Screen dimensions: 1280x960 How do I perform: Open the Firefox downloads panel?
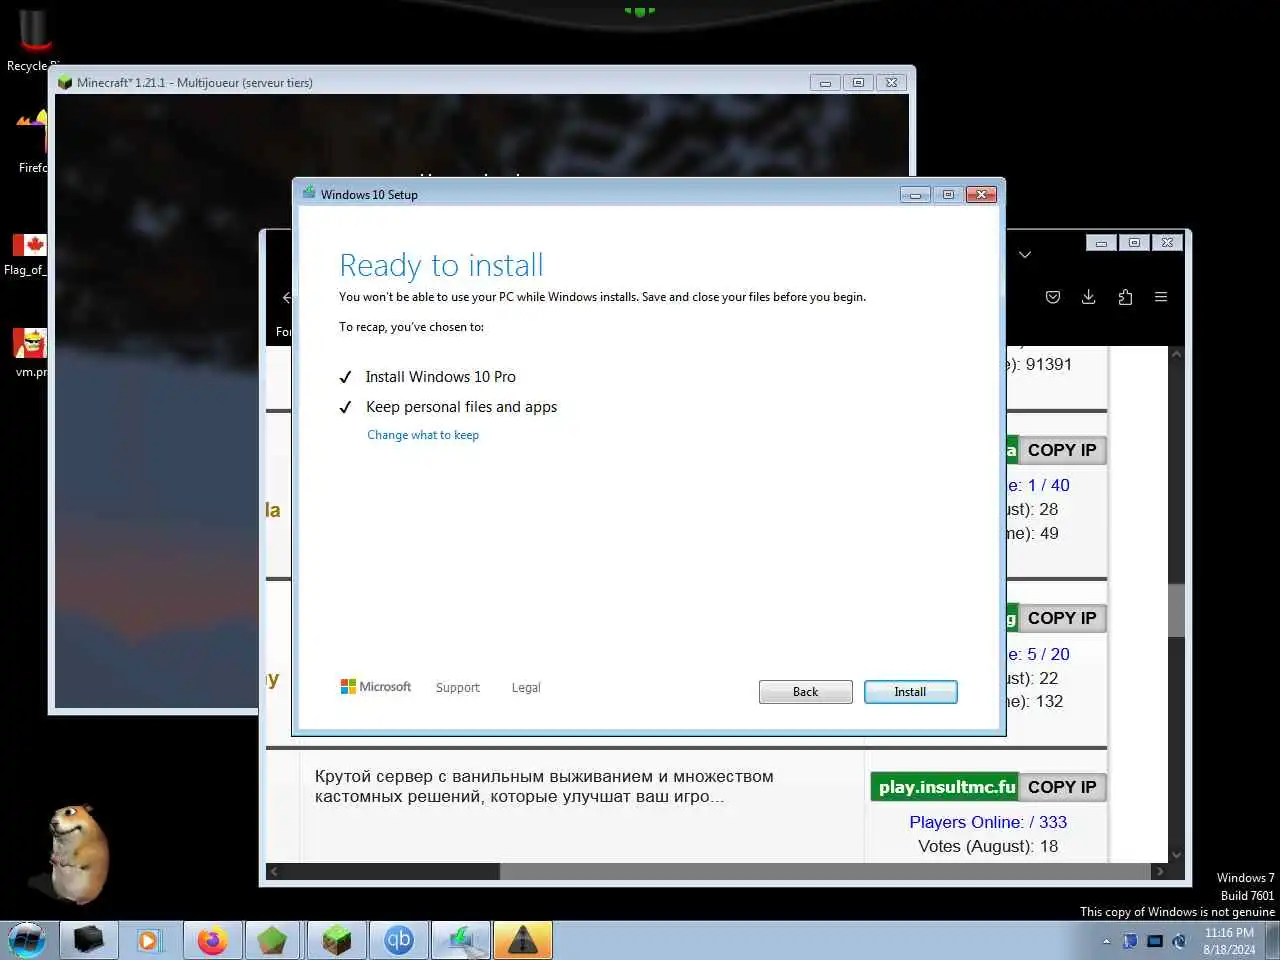[1089, 297]
